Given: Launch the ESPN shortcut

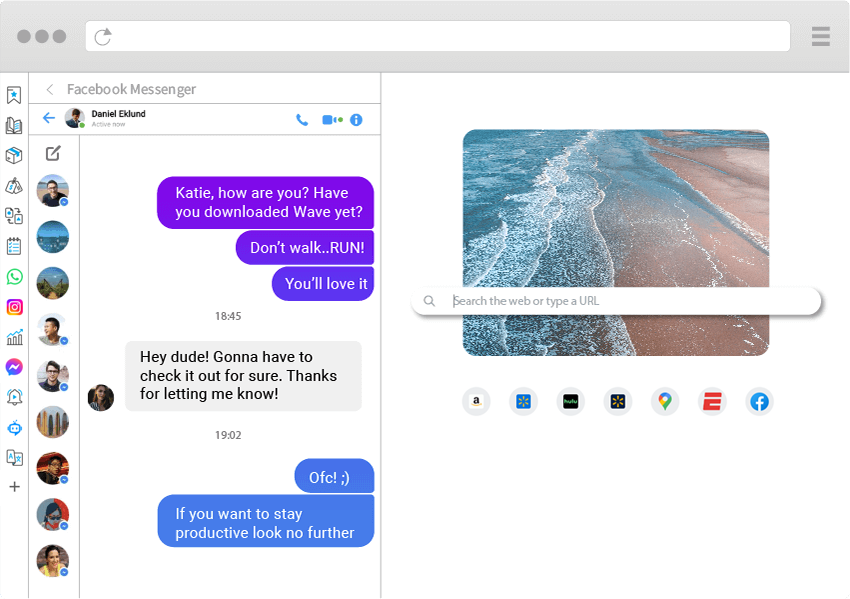Looking at the screenshot, I should pyautogui.click(x=711, y=401).
